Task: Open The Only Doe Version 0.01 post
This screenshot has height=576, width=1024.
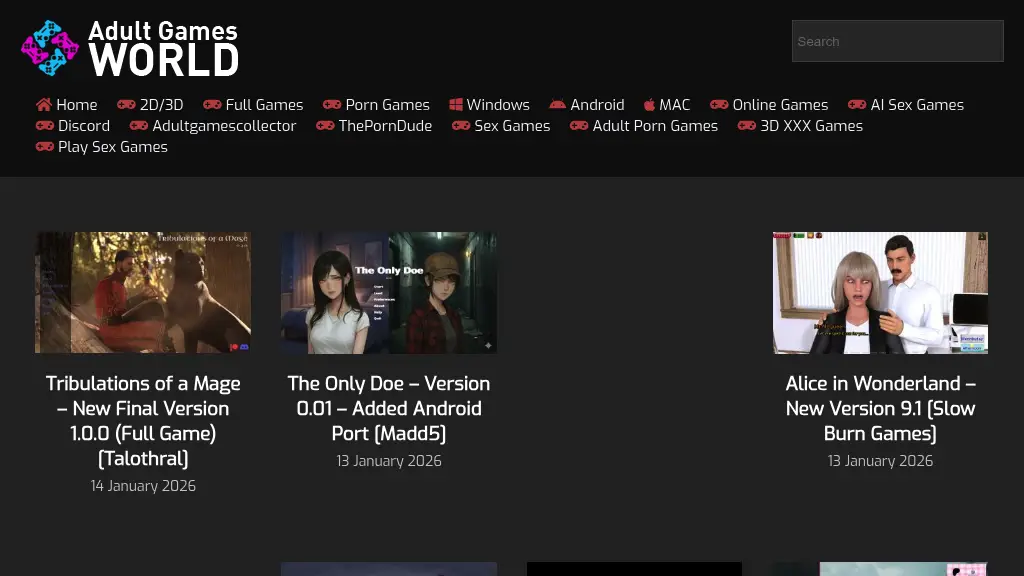Action: [389, 408]
